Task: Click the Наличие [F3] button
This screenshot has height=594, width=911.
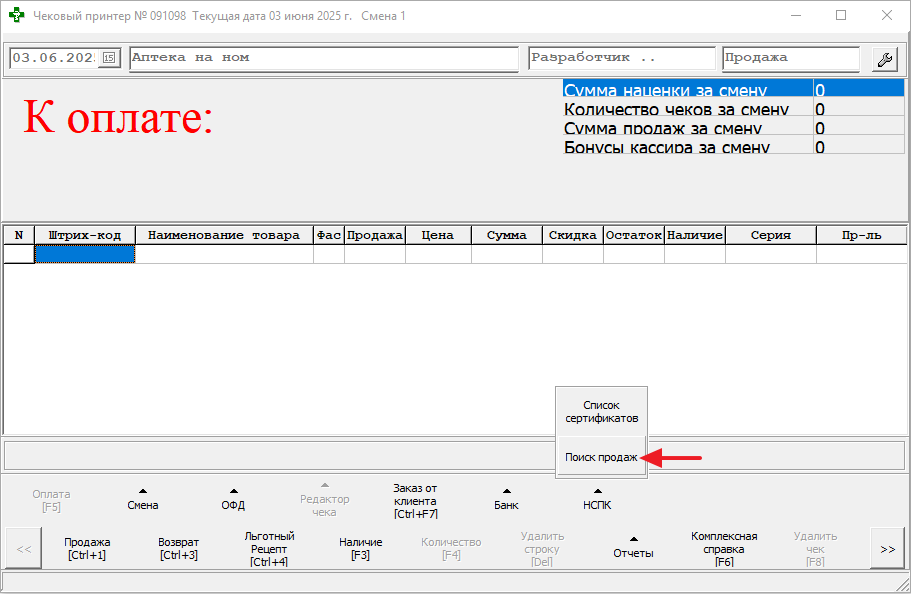Action: 360,548
